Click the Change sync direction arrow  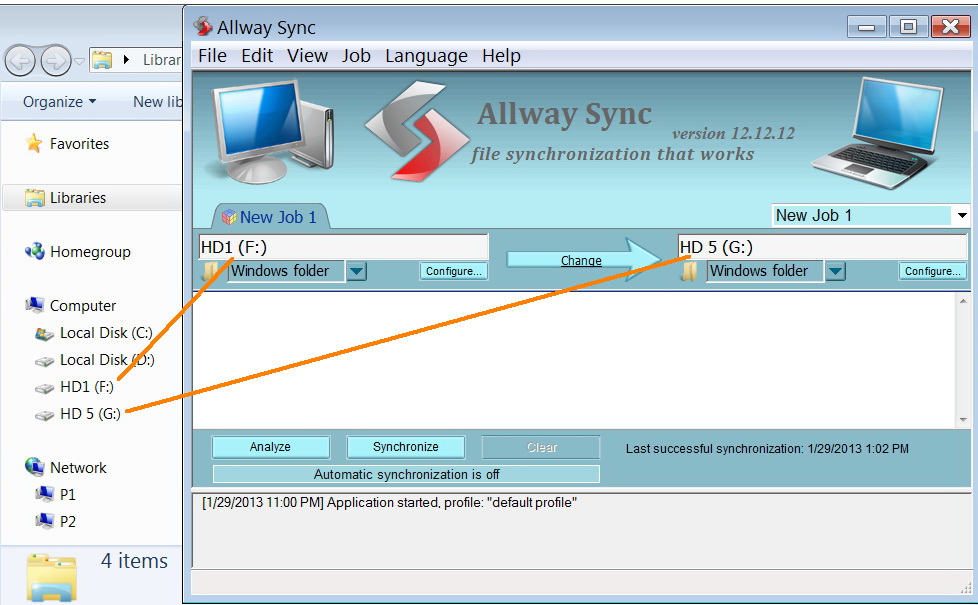pyautogui.click(x=582, y=260)
